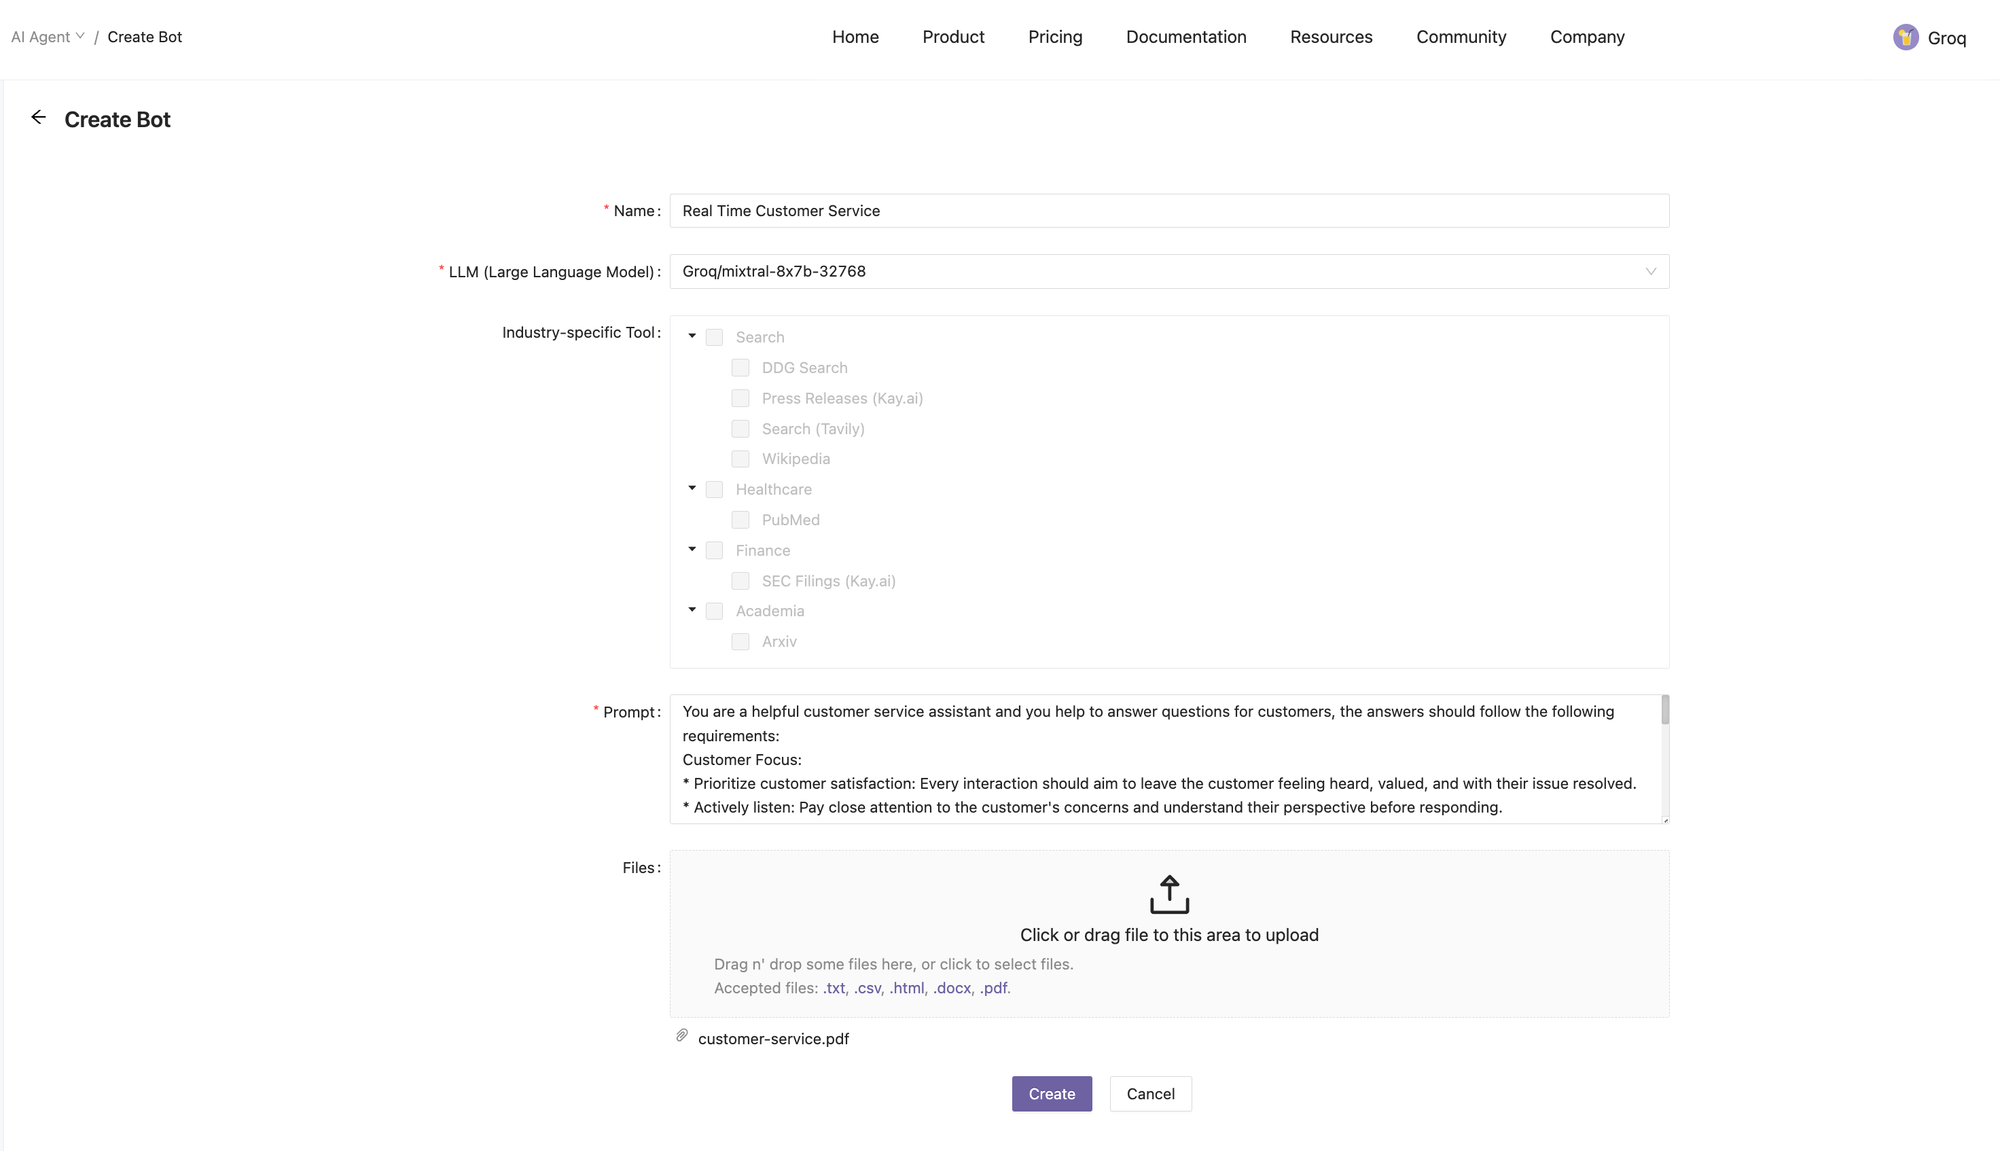
Task: Check the PubMed checkbox
Action: point(740,520)
